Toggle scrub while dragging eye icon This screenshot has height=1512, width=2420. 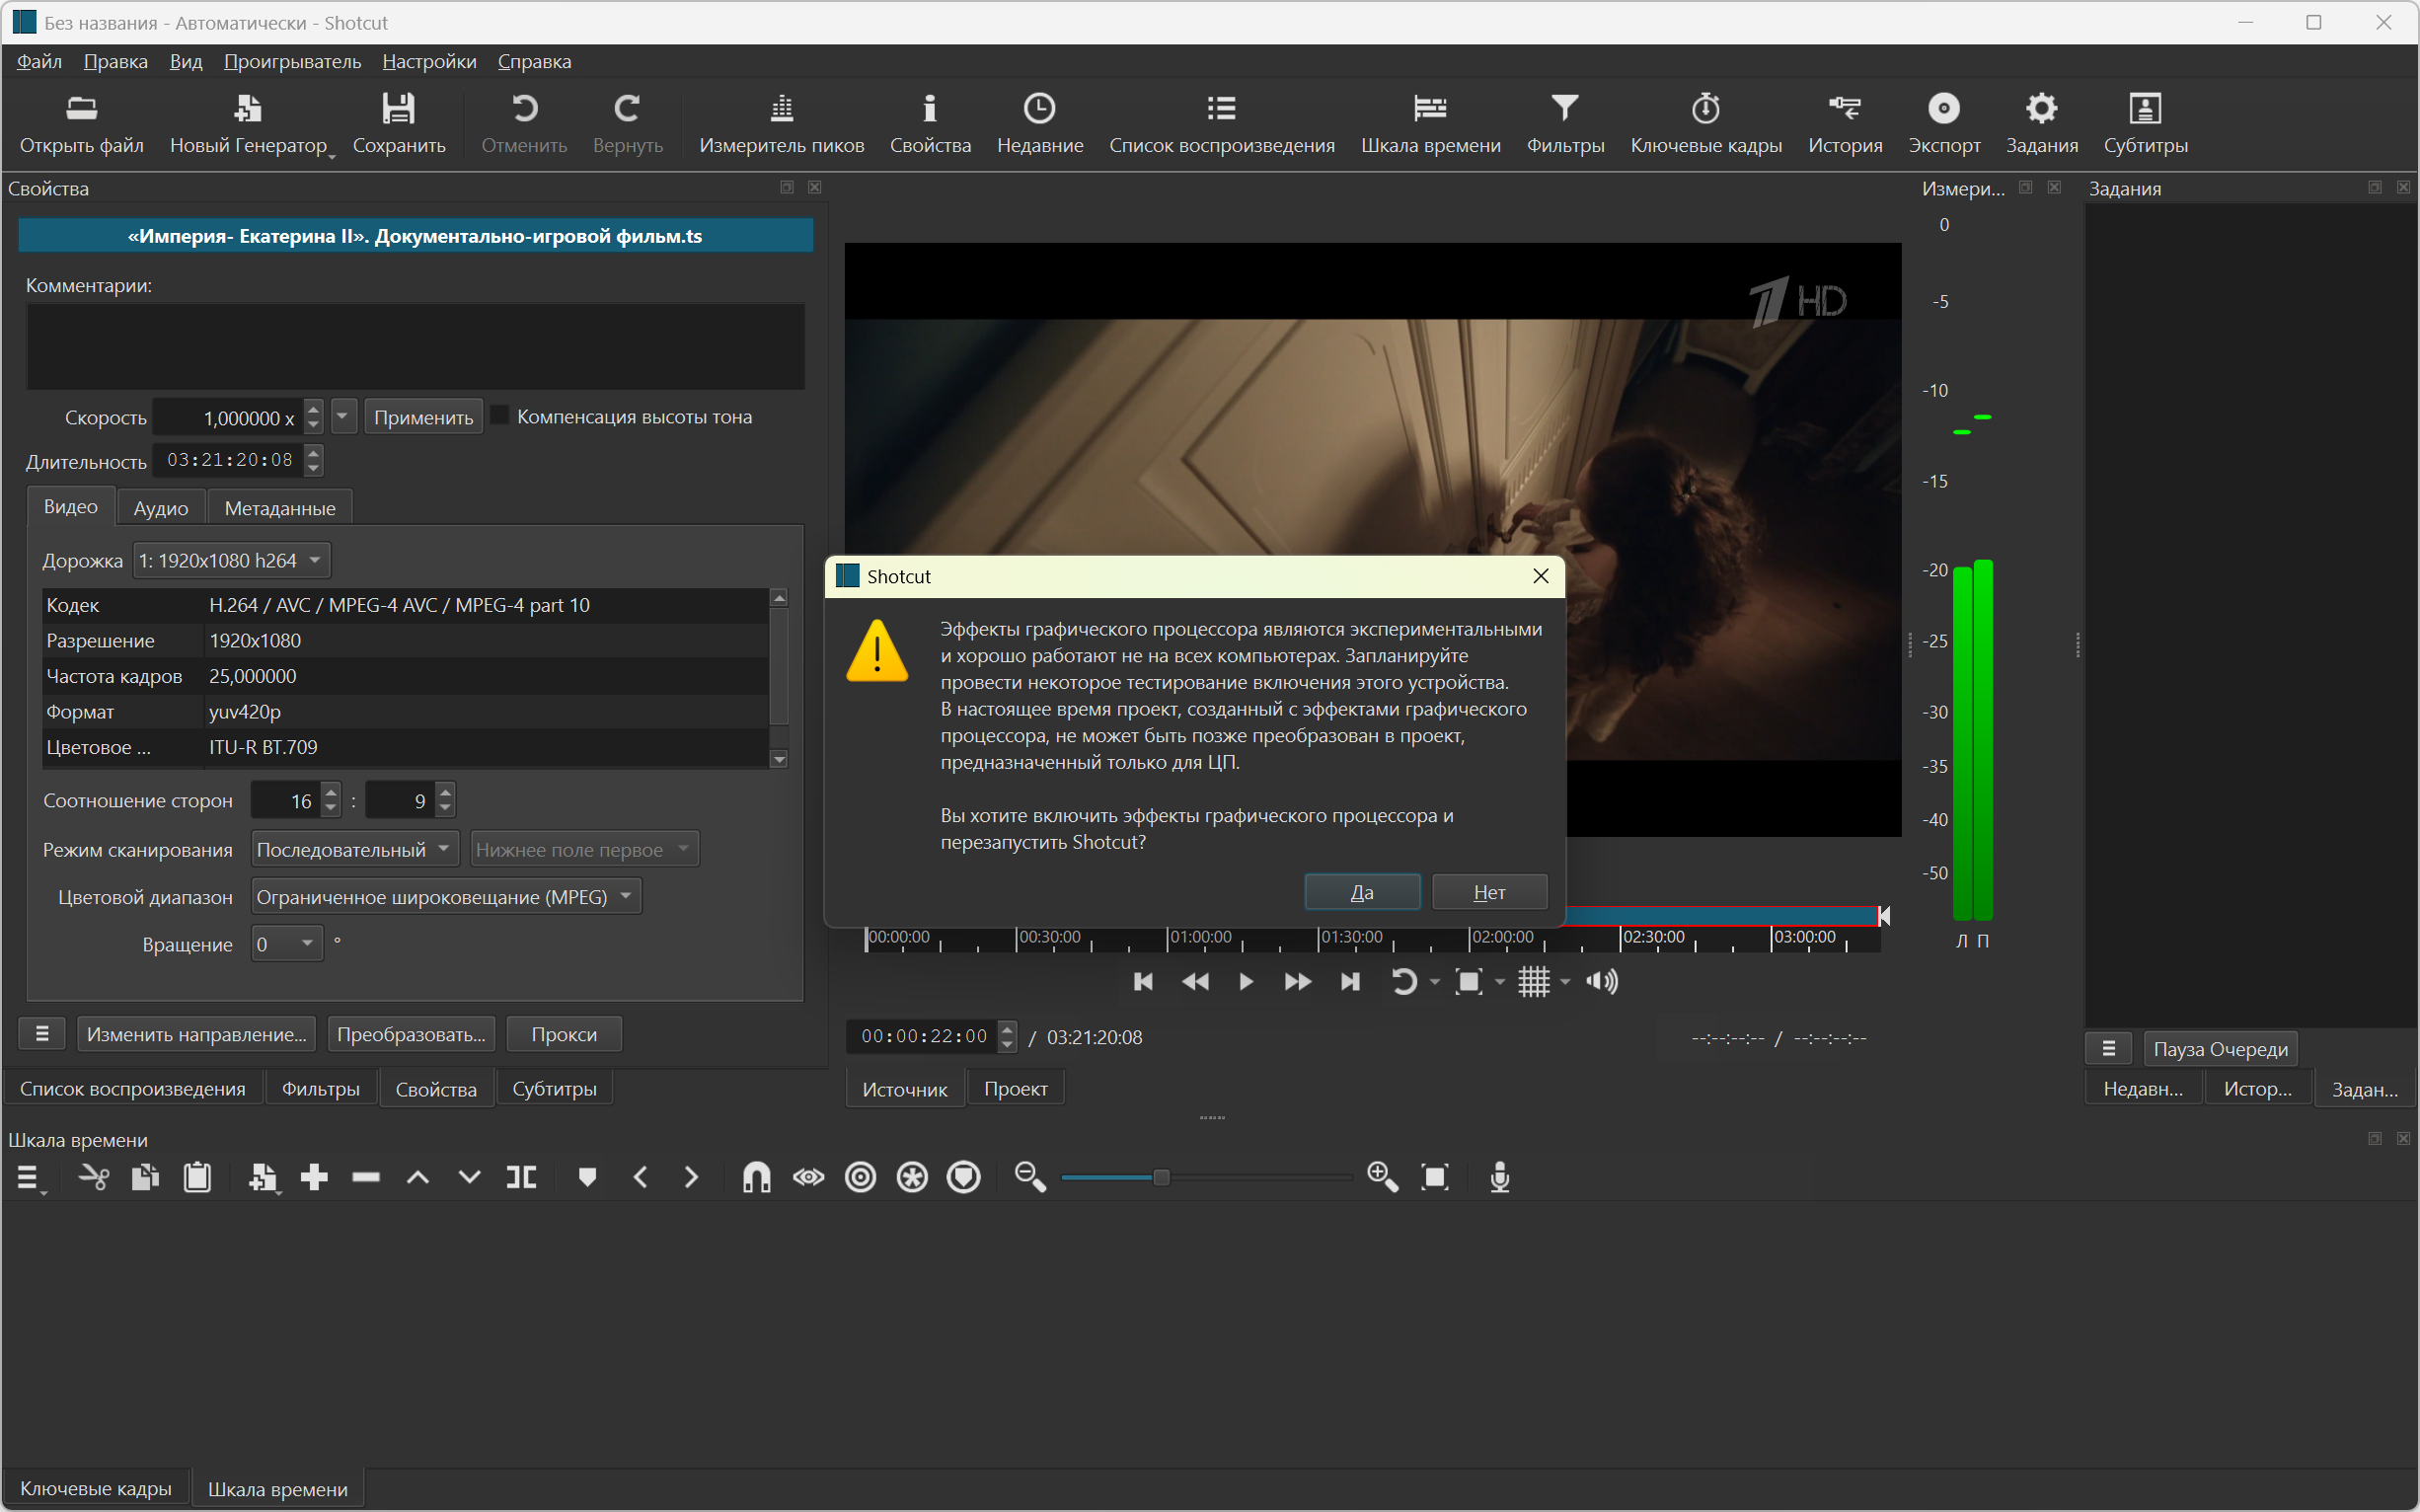coord(808,1177)
